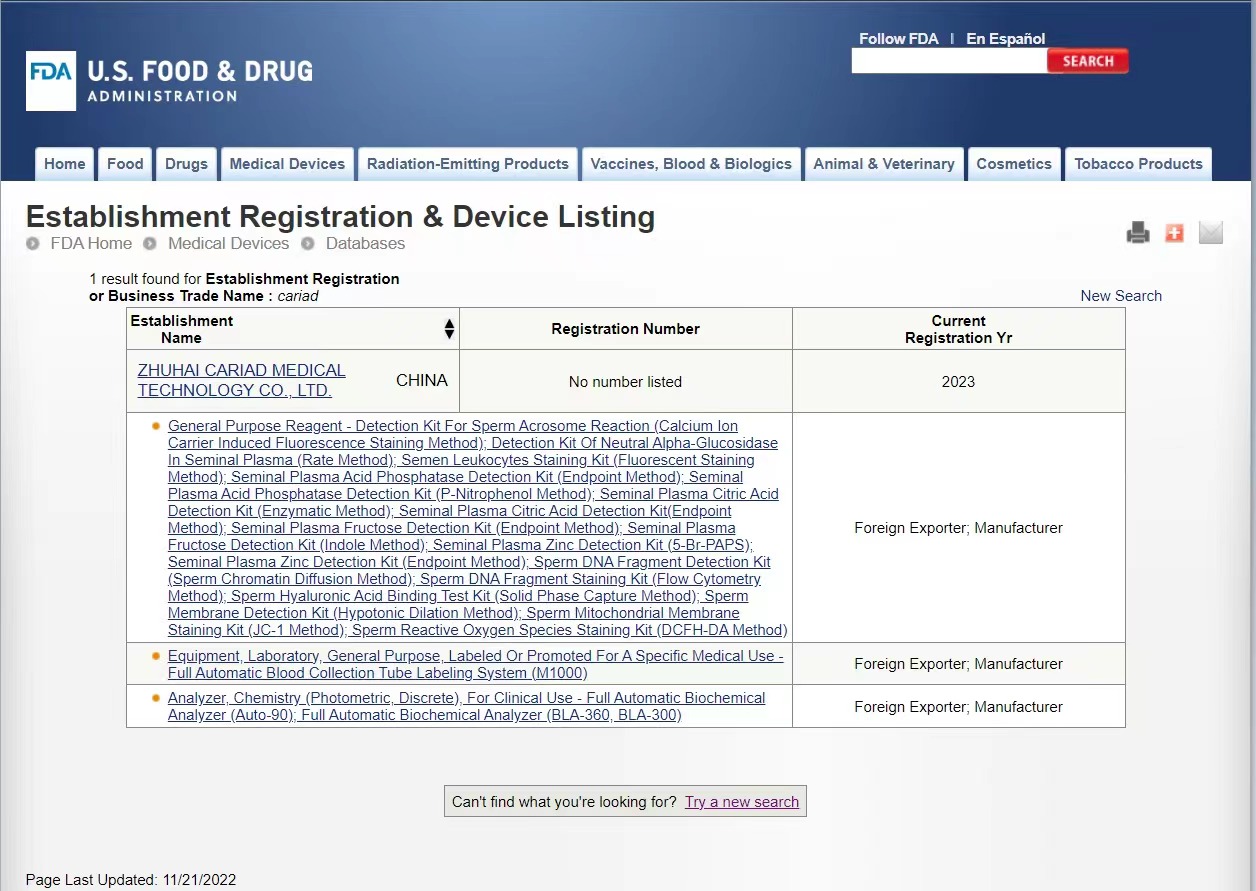This screenshot has width=1256, height=891.
Task: Click Foreign Exporter; Manufacturer in reagent row
Action: pyautogui.click(x=958, y=528)
